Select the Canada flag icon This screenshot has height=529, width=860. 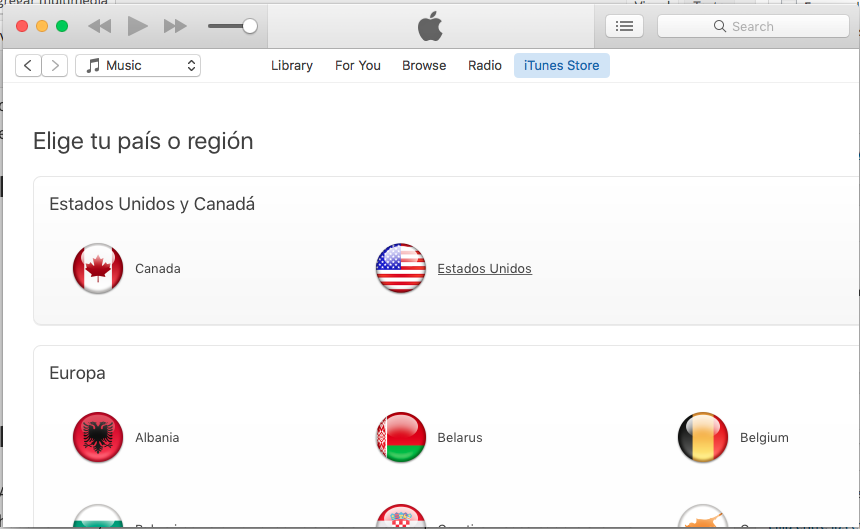pos(98,269)
